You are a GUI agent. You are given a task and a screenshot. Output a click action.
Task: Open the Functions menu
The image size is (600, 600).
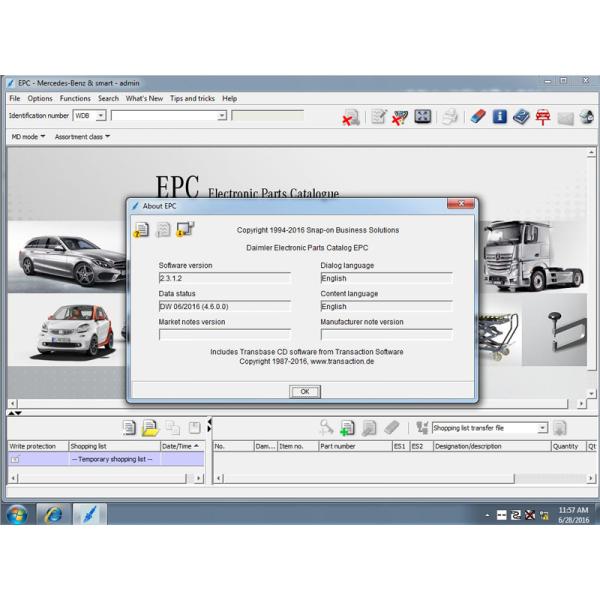click(x=75, y=99)
